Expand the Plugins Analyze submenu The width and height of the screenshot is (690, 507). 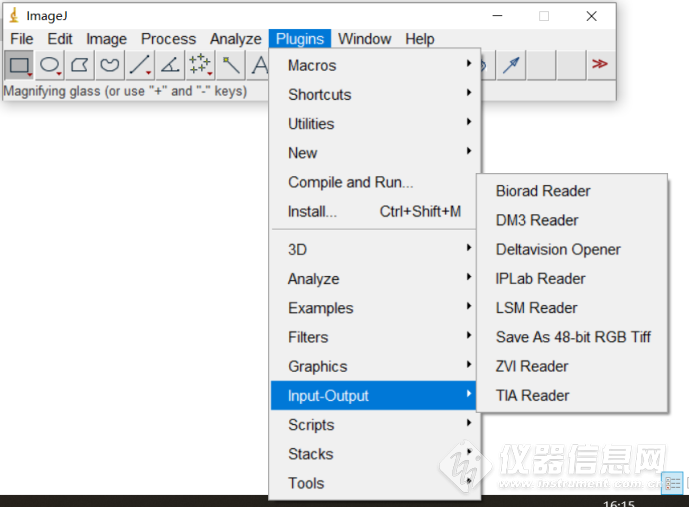coord(374,279)
